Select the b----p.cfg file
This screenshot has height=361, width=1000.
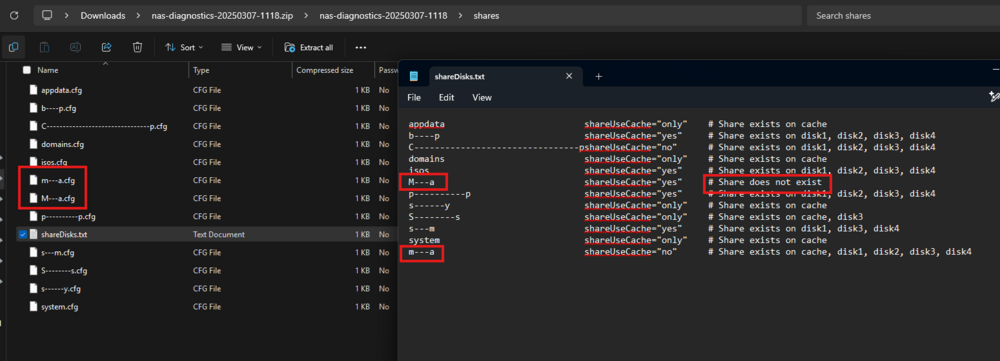(x=59, y=108)
